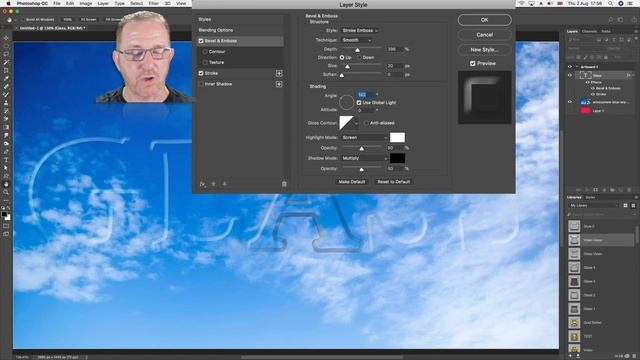640x360 pixels.
Task: Click the white Highlight color swatch
Action: [x=397, y=138]
